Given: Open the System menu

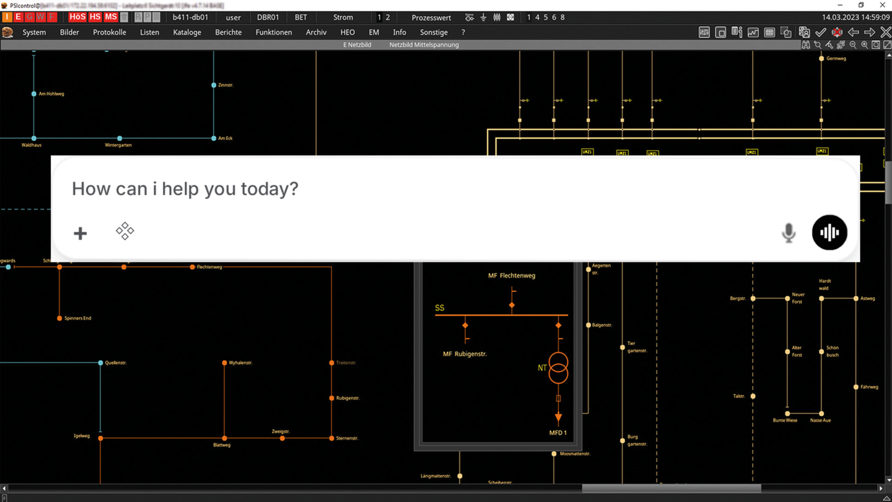Looking at the screenshot, I should point(34,32).
